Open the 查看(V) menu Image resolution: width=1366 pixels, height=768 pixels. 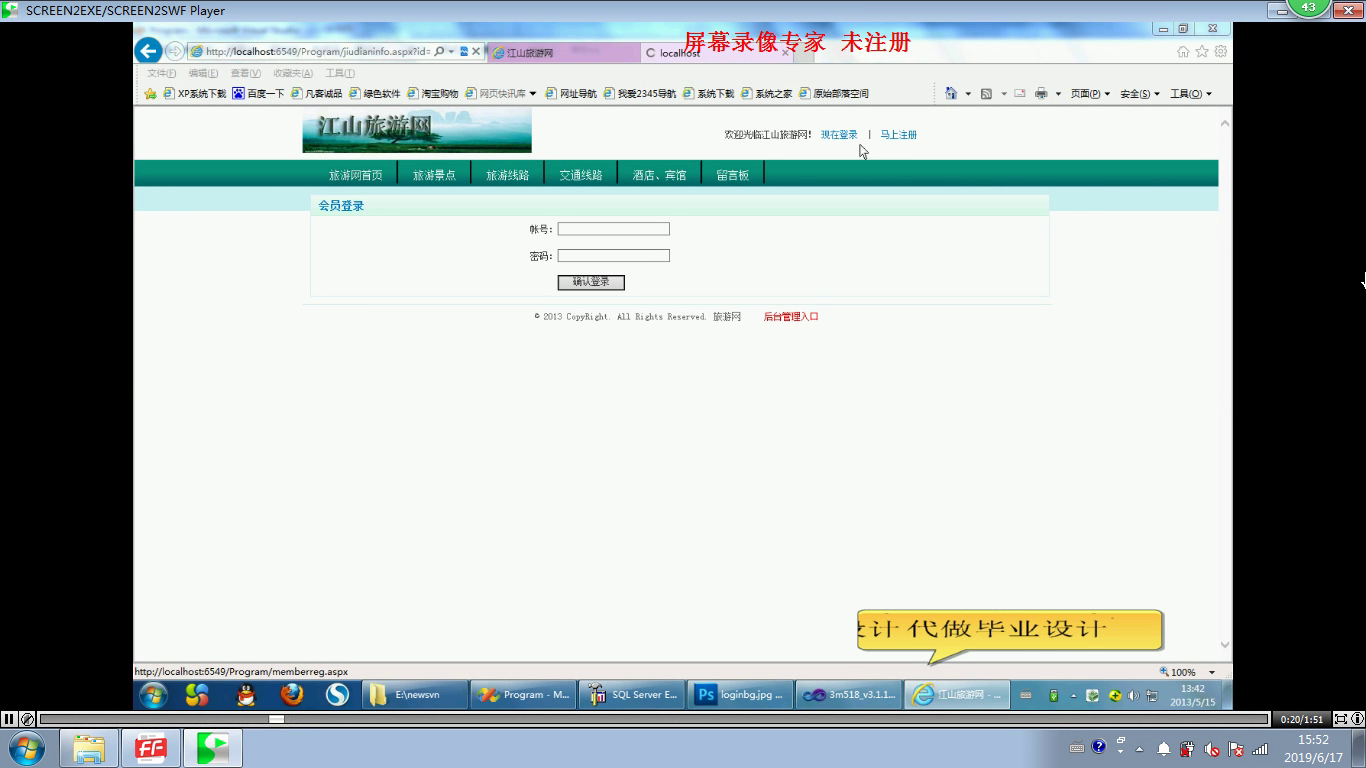pyautogui.click(x=245, y=73)
